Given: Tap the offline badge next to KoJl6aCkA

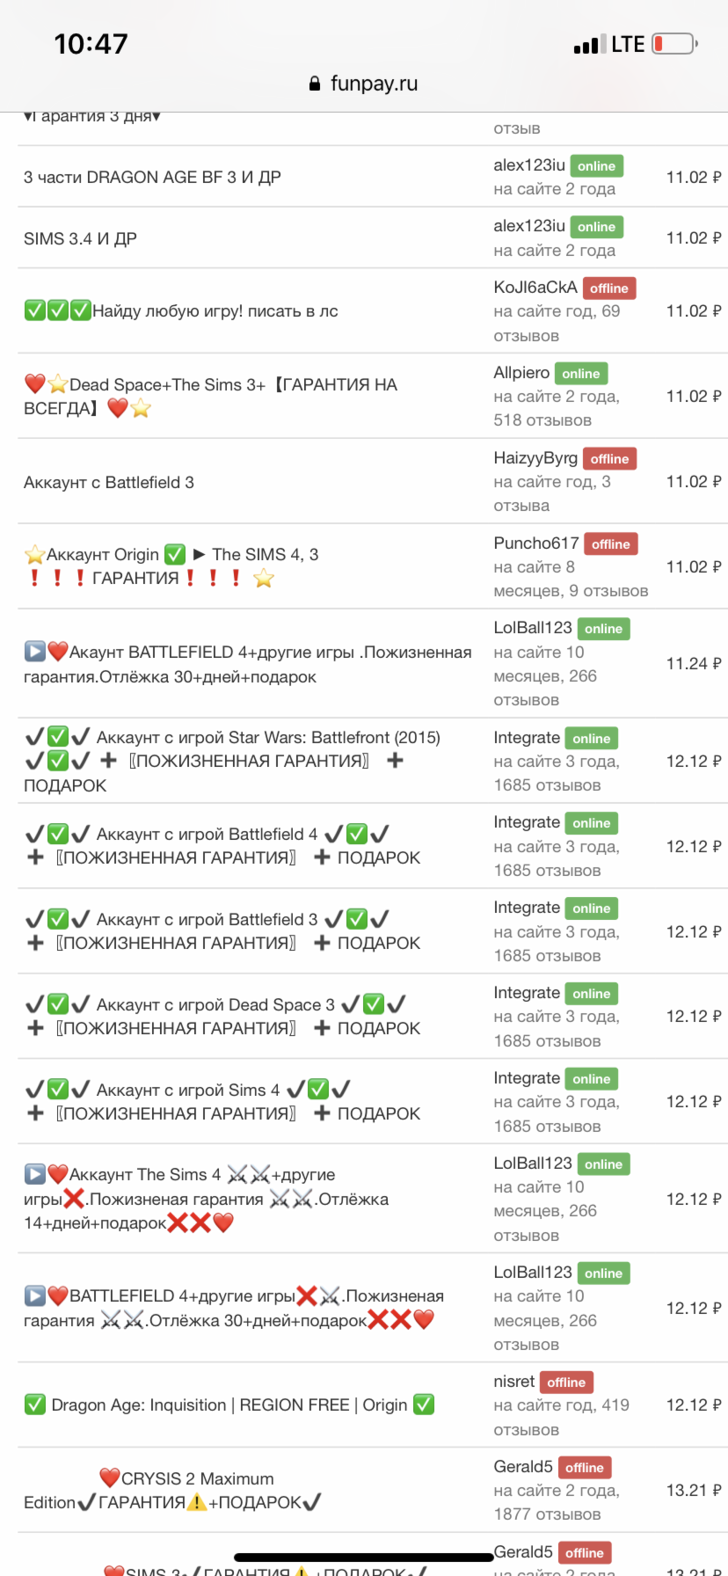Looking at the screenshot, I should [x=608, y=288].
